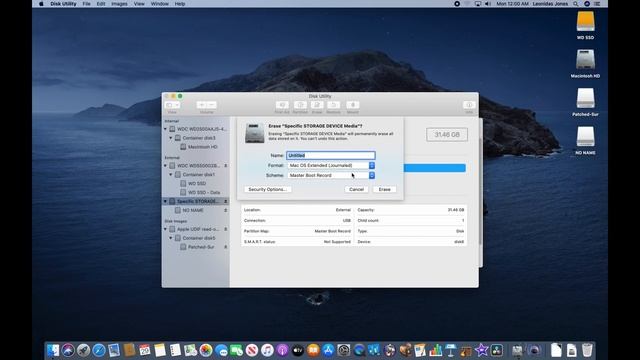Click the Partition toolbar icon
Image resolution: width=640 pixels, height=360 pixels.
pyautogui.click(x=300, y=105)
